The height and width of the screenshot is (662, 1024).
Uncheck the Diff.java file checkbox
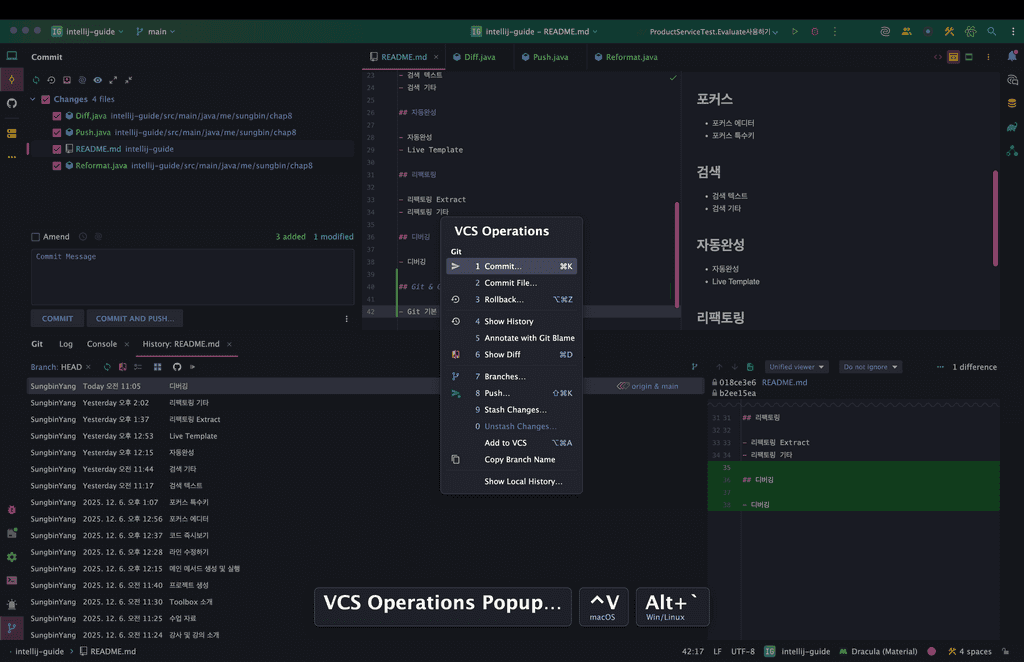tap(57, 116)
